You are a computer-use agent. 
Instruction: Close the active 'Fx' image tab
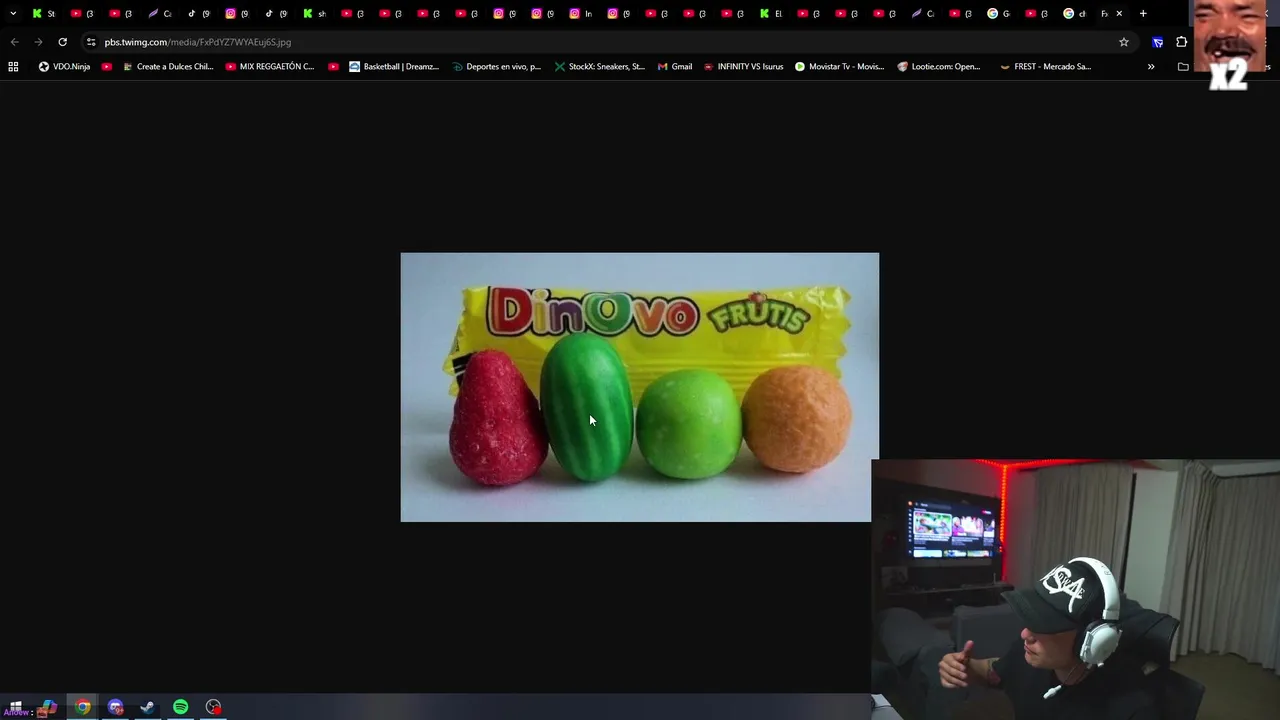point(1119,13)
